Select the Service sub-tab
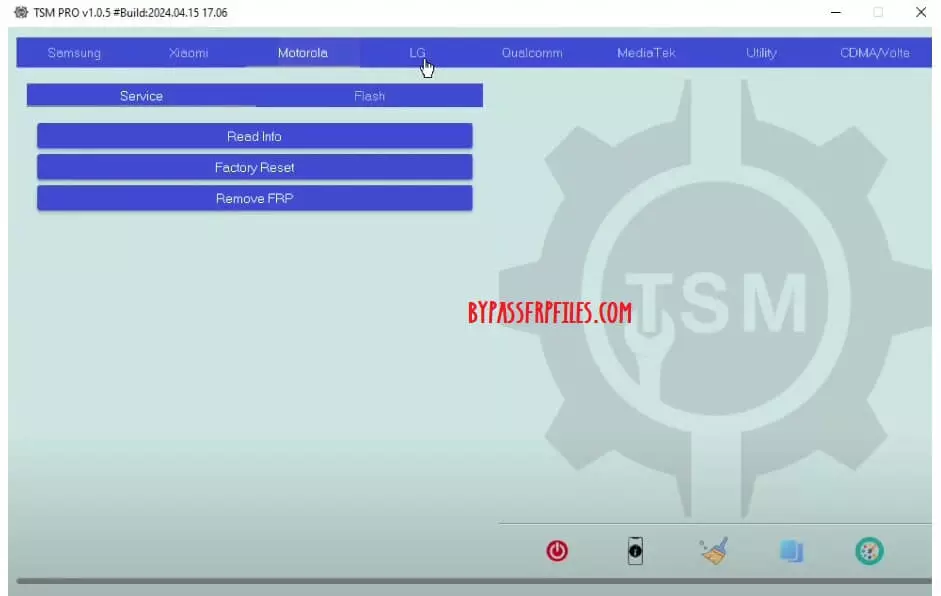 (x=140, y=96)
